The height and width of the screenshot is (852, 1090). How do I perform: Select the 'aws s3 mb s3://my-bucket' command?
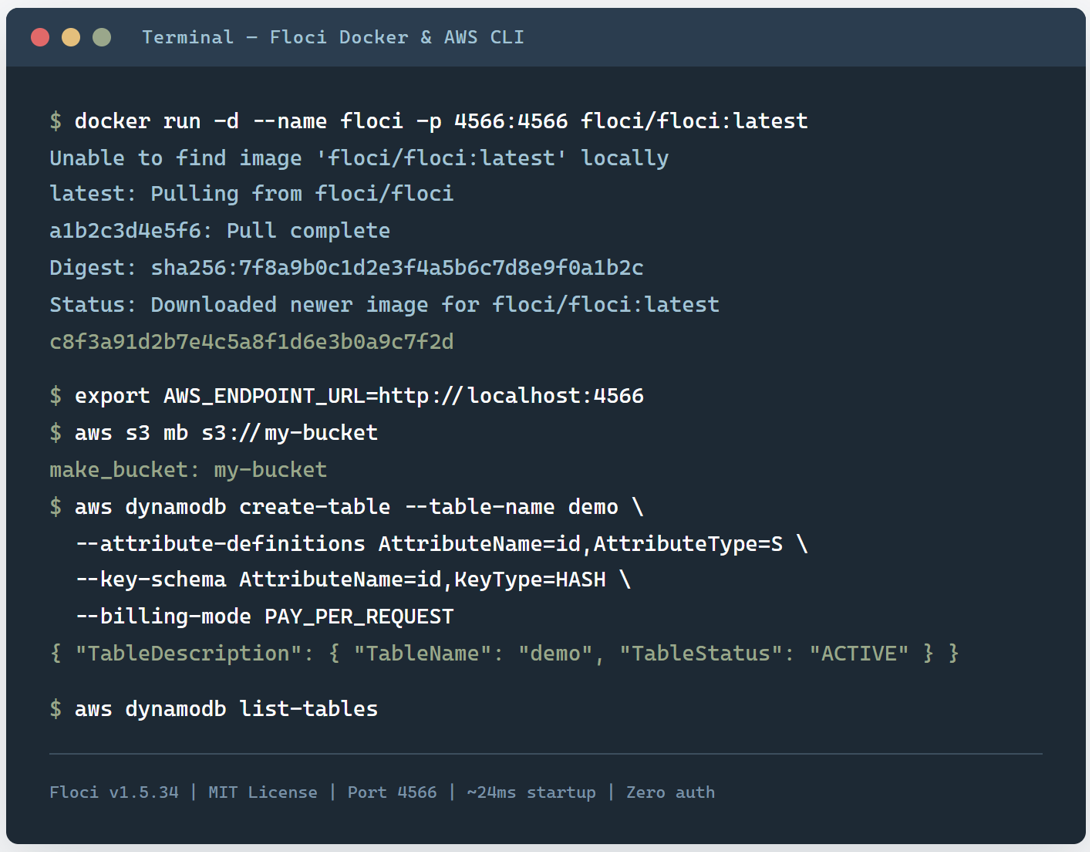pos(214,432)
